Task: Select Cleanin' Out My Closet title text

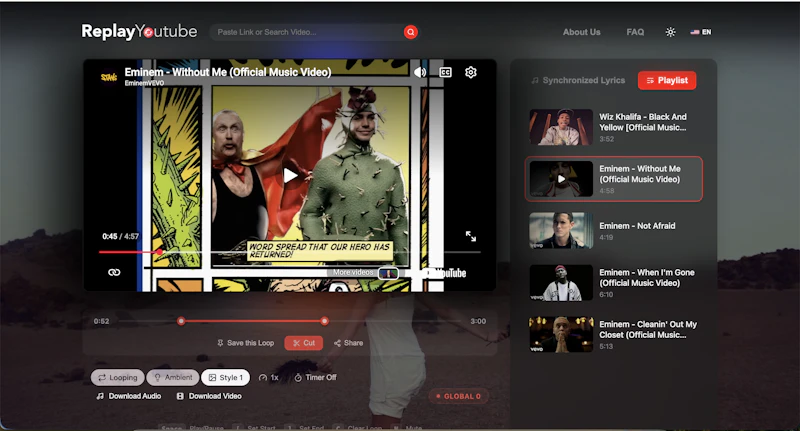Action: tap(648, 329)
